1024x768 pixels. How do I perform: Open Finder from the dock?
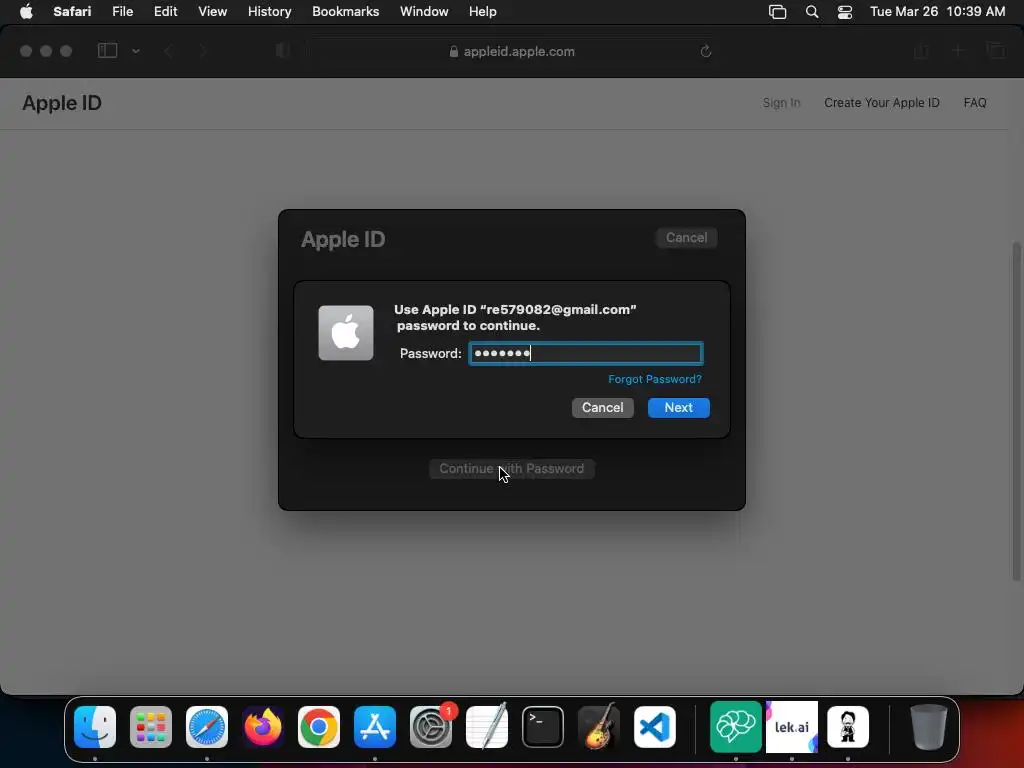[95, 727]
